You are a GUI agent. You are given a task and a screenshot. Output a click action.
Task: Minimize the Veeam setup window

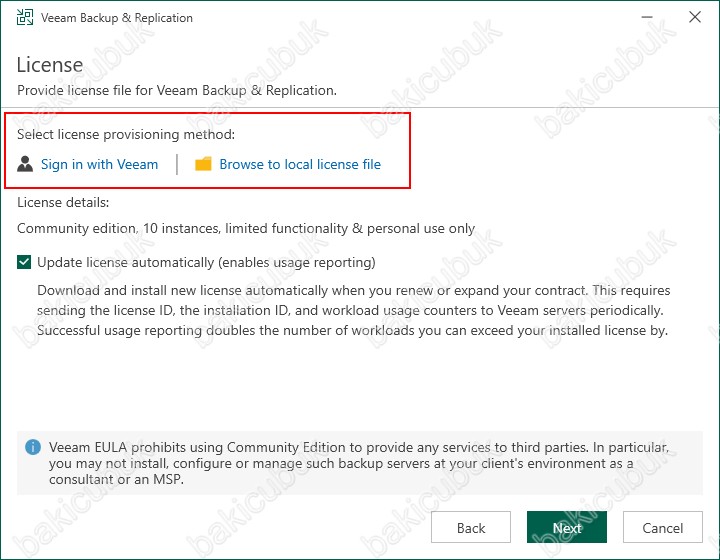coord(647,17)
